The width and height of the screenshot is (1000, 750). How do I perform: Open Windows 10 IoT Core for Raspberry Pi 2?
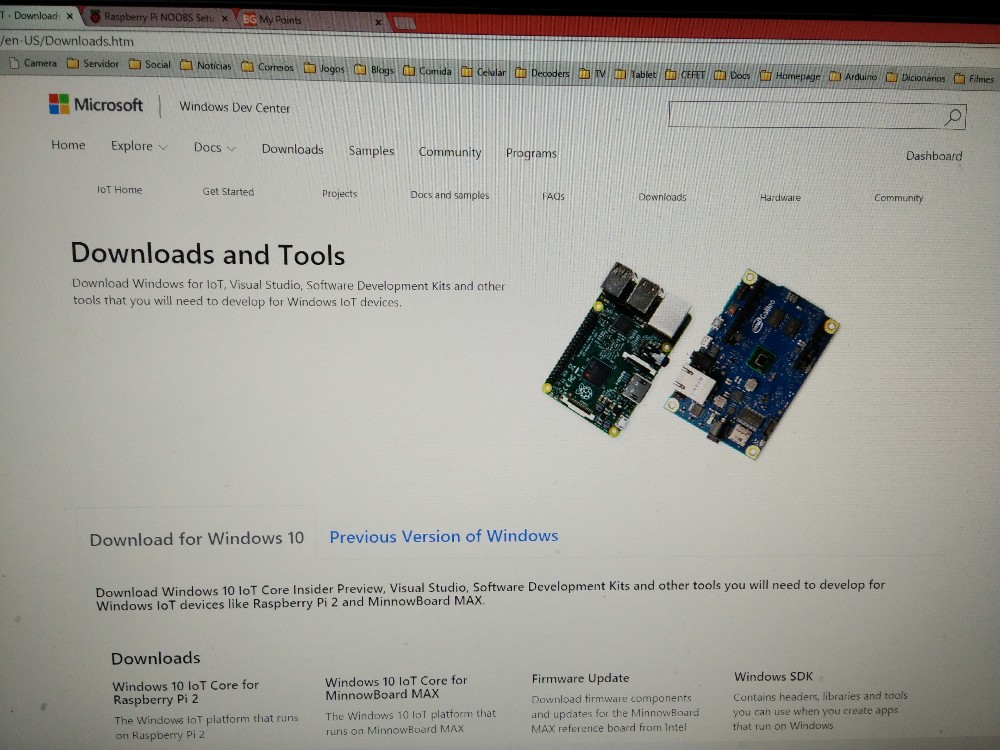186,692
